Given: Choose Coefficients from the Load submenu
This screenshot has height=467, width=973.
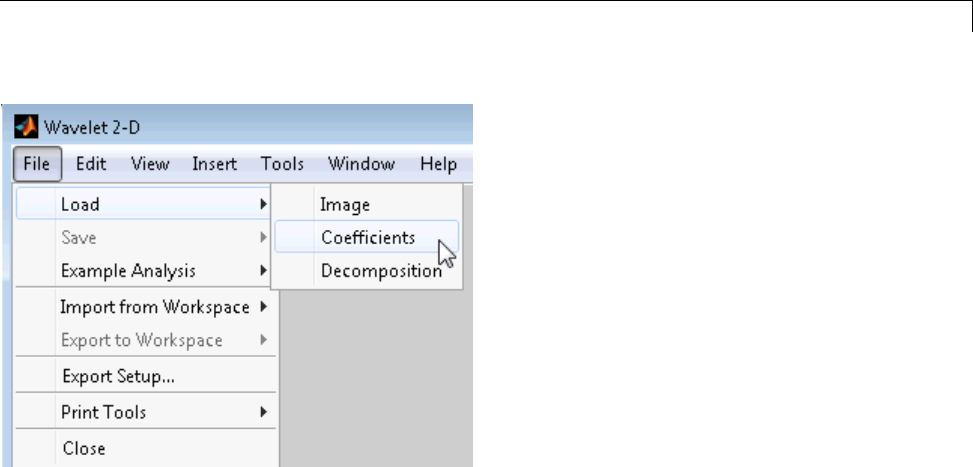Looking at the screenshot, I should click(x=367, y=237).
